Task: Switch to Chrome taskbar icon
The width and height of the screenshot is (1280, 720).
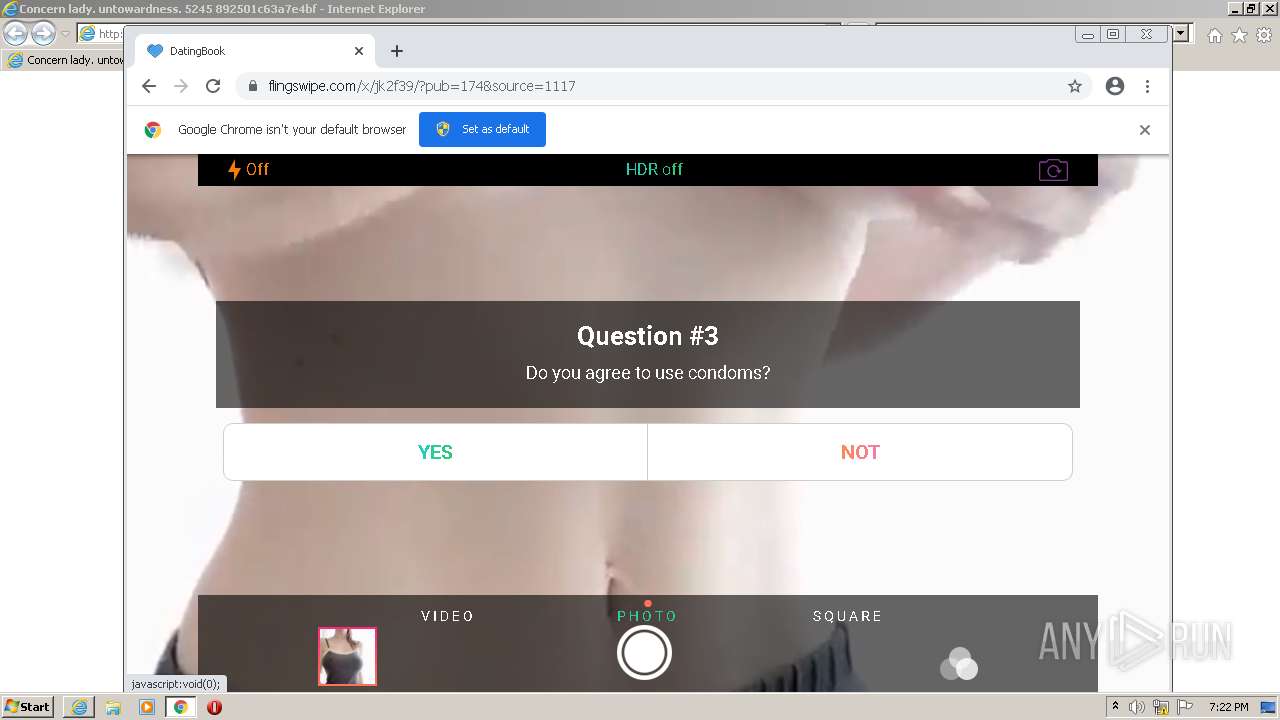Action: pos(181,707)
